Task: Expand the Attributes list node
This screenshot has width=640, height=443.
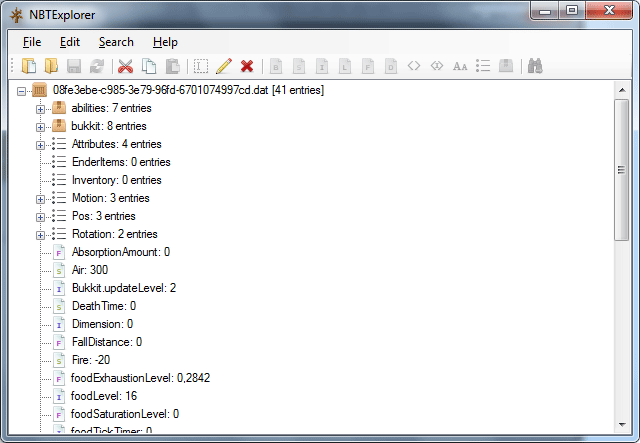Action: [x=40, y=145]
